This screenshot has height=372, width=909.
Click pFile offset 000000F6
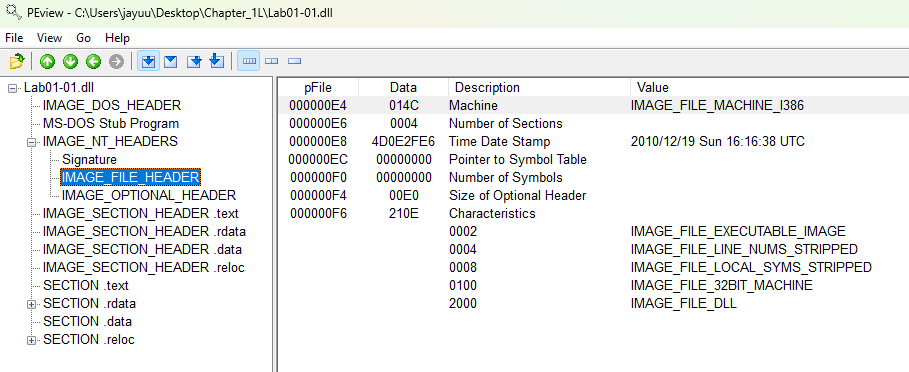[318, 214]
